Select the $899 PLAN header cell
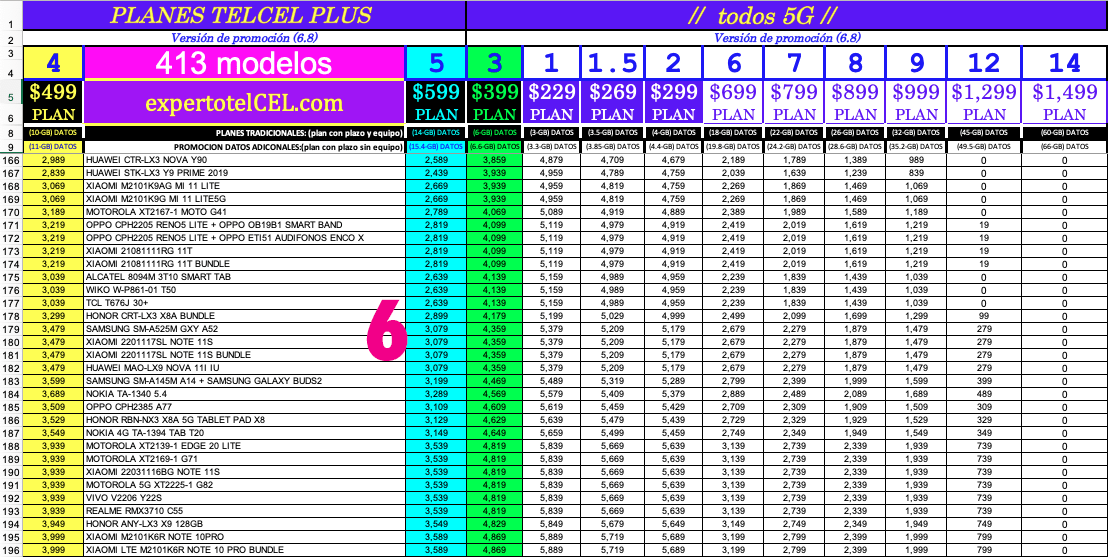This screenshot has height=557, width=1108. (x=855, y=103)
